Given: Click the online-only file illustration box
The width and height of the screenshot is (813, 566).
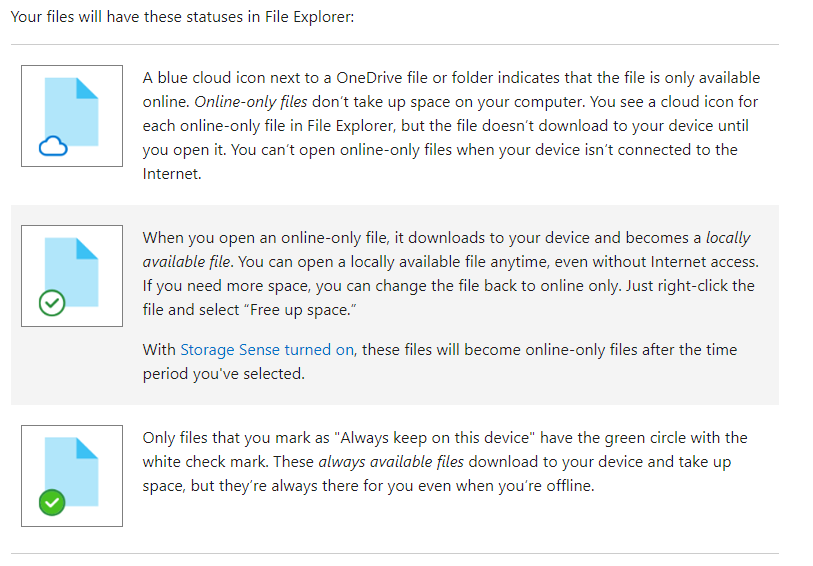Looking at the screenshot, I should (x=72, y=116).
